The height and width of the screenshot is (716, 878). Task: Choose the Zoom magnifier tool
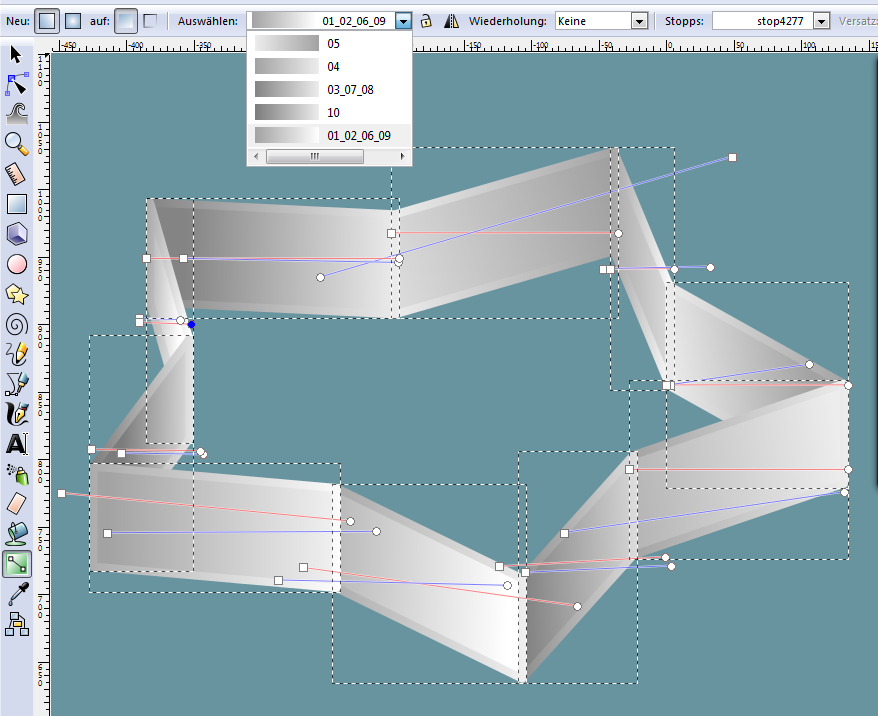click(x=16, y=143)
